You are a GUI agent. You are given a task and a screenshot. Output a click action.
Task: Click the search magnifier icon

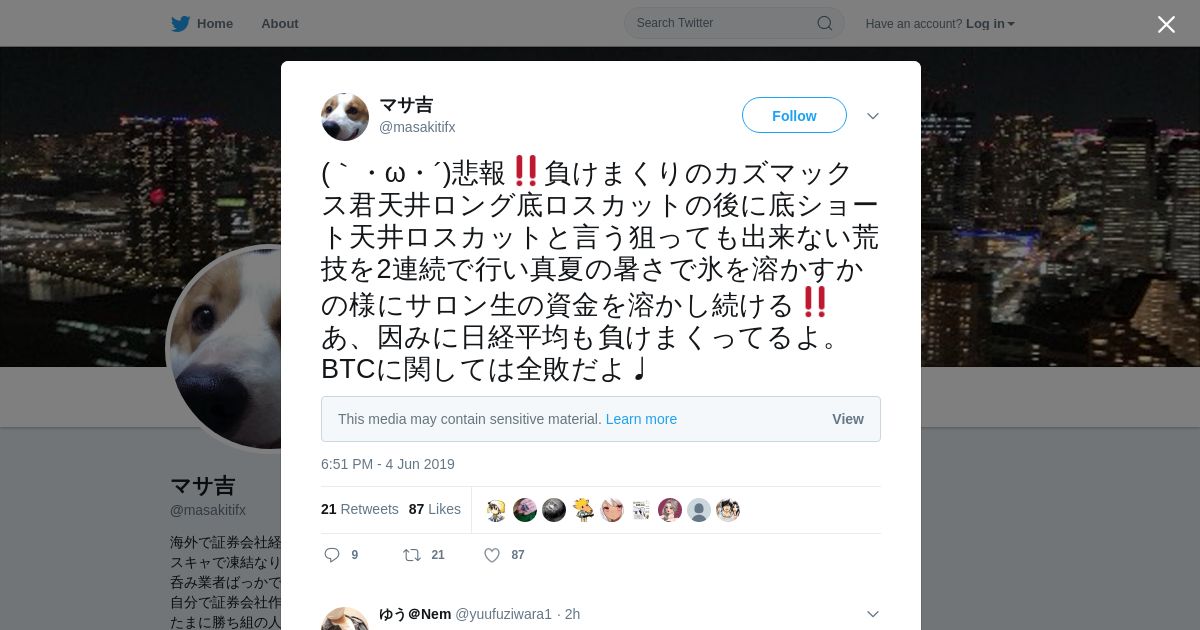[825, 23]
